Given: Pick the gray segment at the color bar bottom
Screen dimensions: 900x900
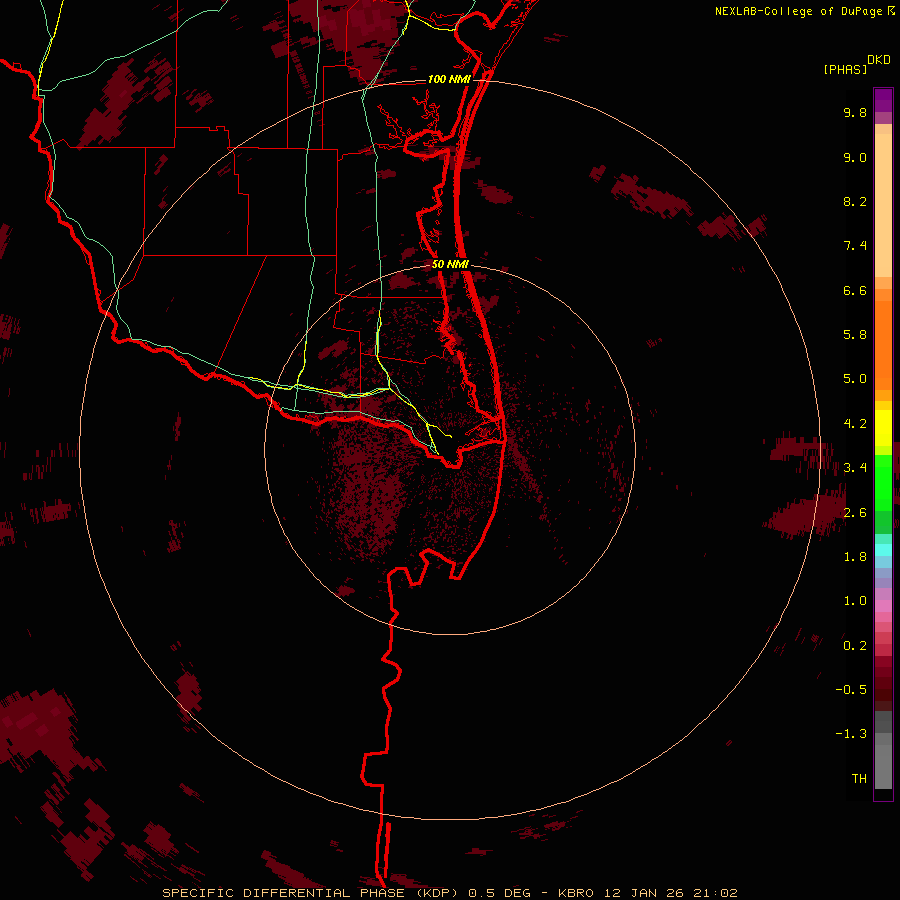Looking at the screenshot, I should click(x=883, y=767).
